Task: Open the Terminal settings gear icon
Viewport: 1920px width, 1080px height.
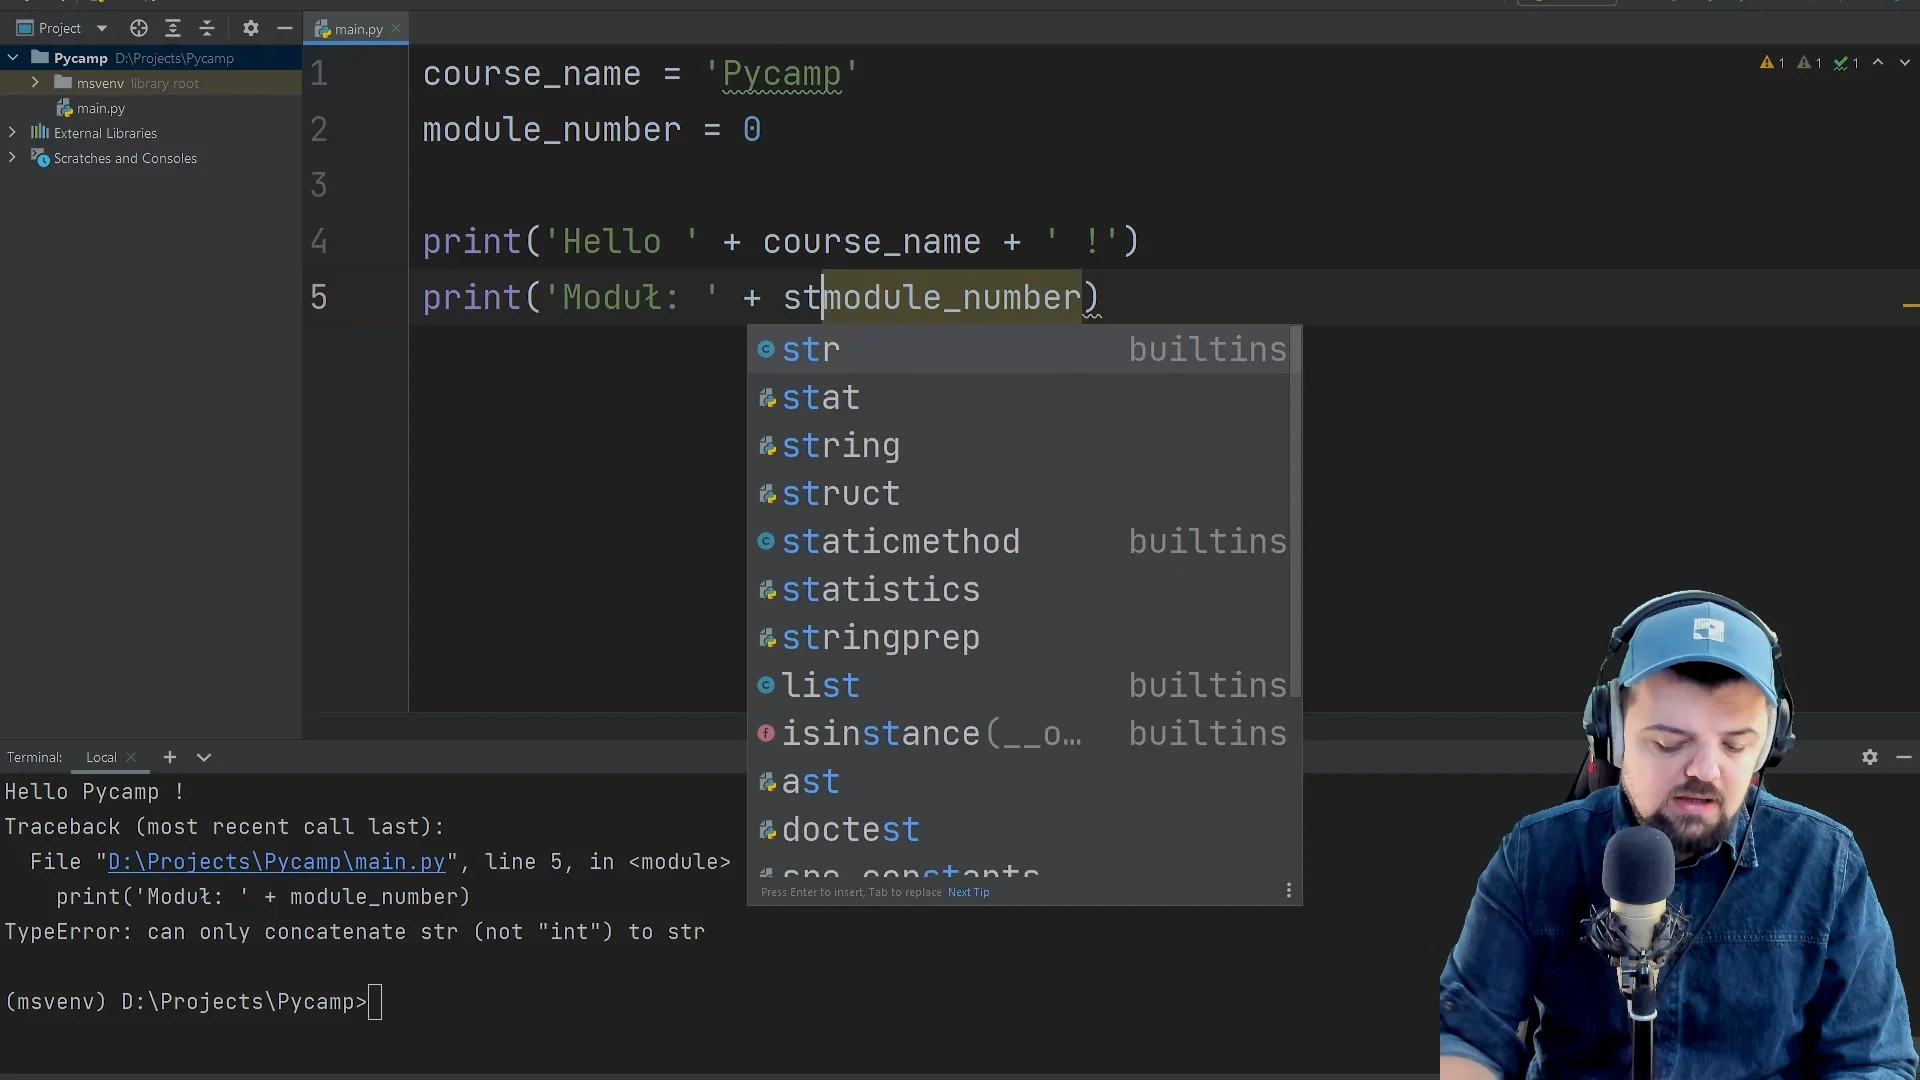Action: tap(1869, 757)
